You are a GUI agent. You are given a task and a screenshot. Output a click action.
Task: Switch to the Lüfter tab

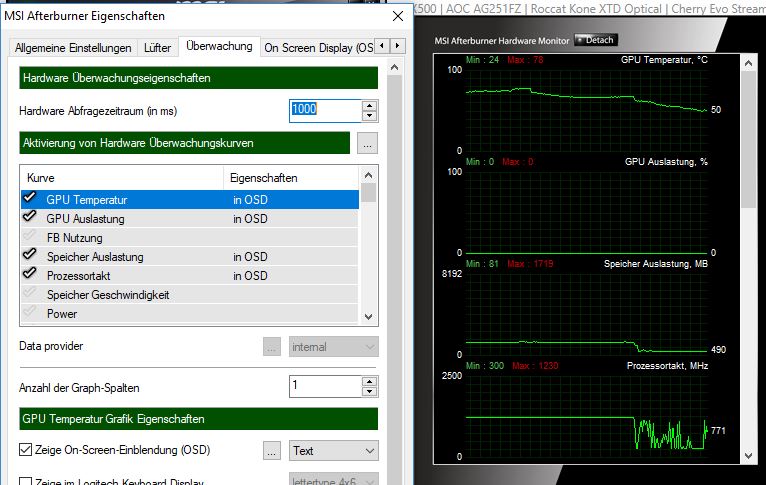click(157, 48)
